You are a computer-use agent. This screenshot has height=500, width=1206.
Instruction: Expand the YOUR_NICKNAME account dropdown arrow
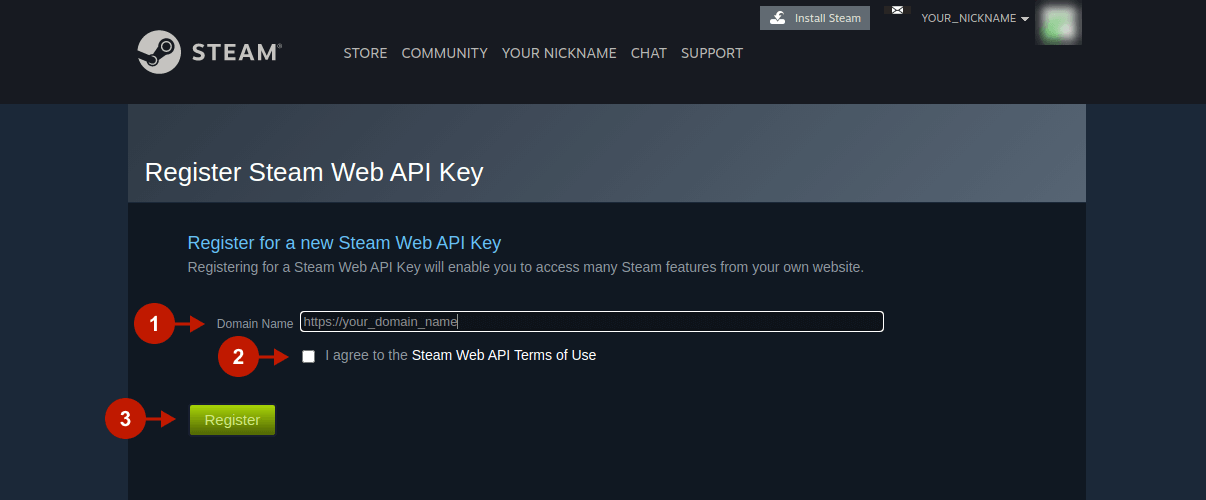coord(1025,19)
